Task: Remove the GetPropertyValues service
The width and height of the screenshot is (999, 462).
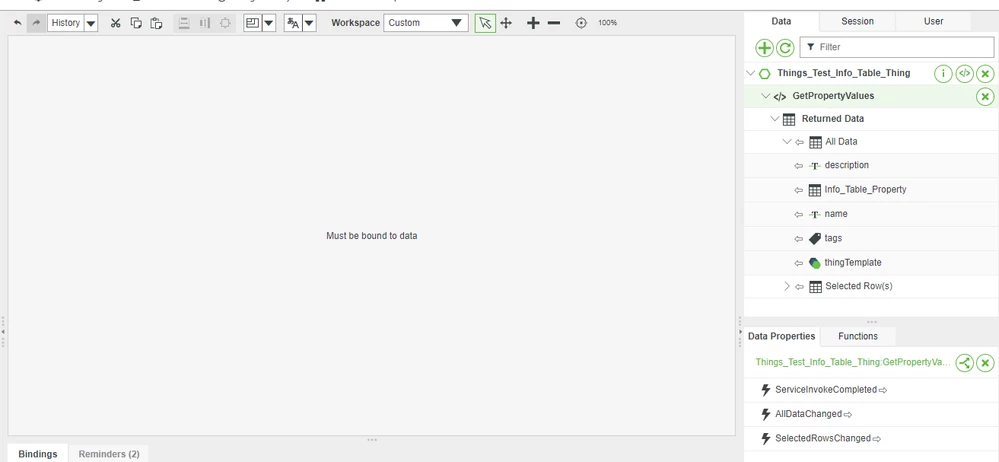Action: pos(985,97)
